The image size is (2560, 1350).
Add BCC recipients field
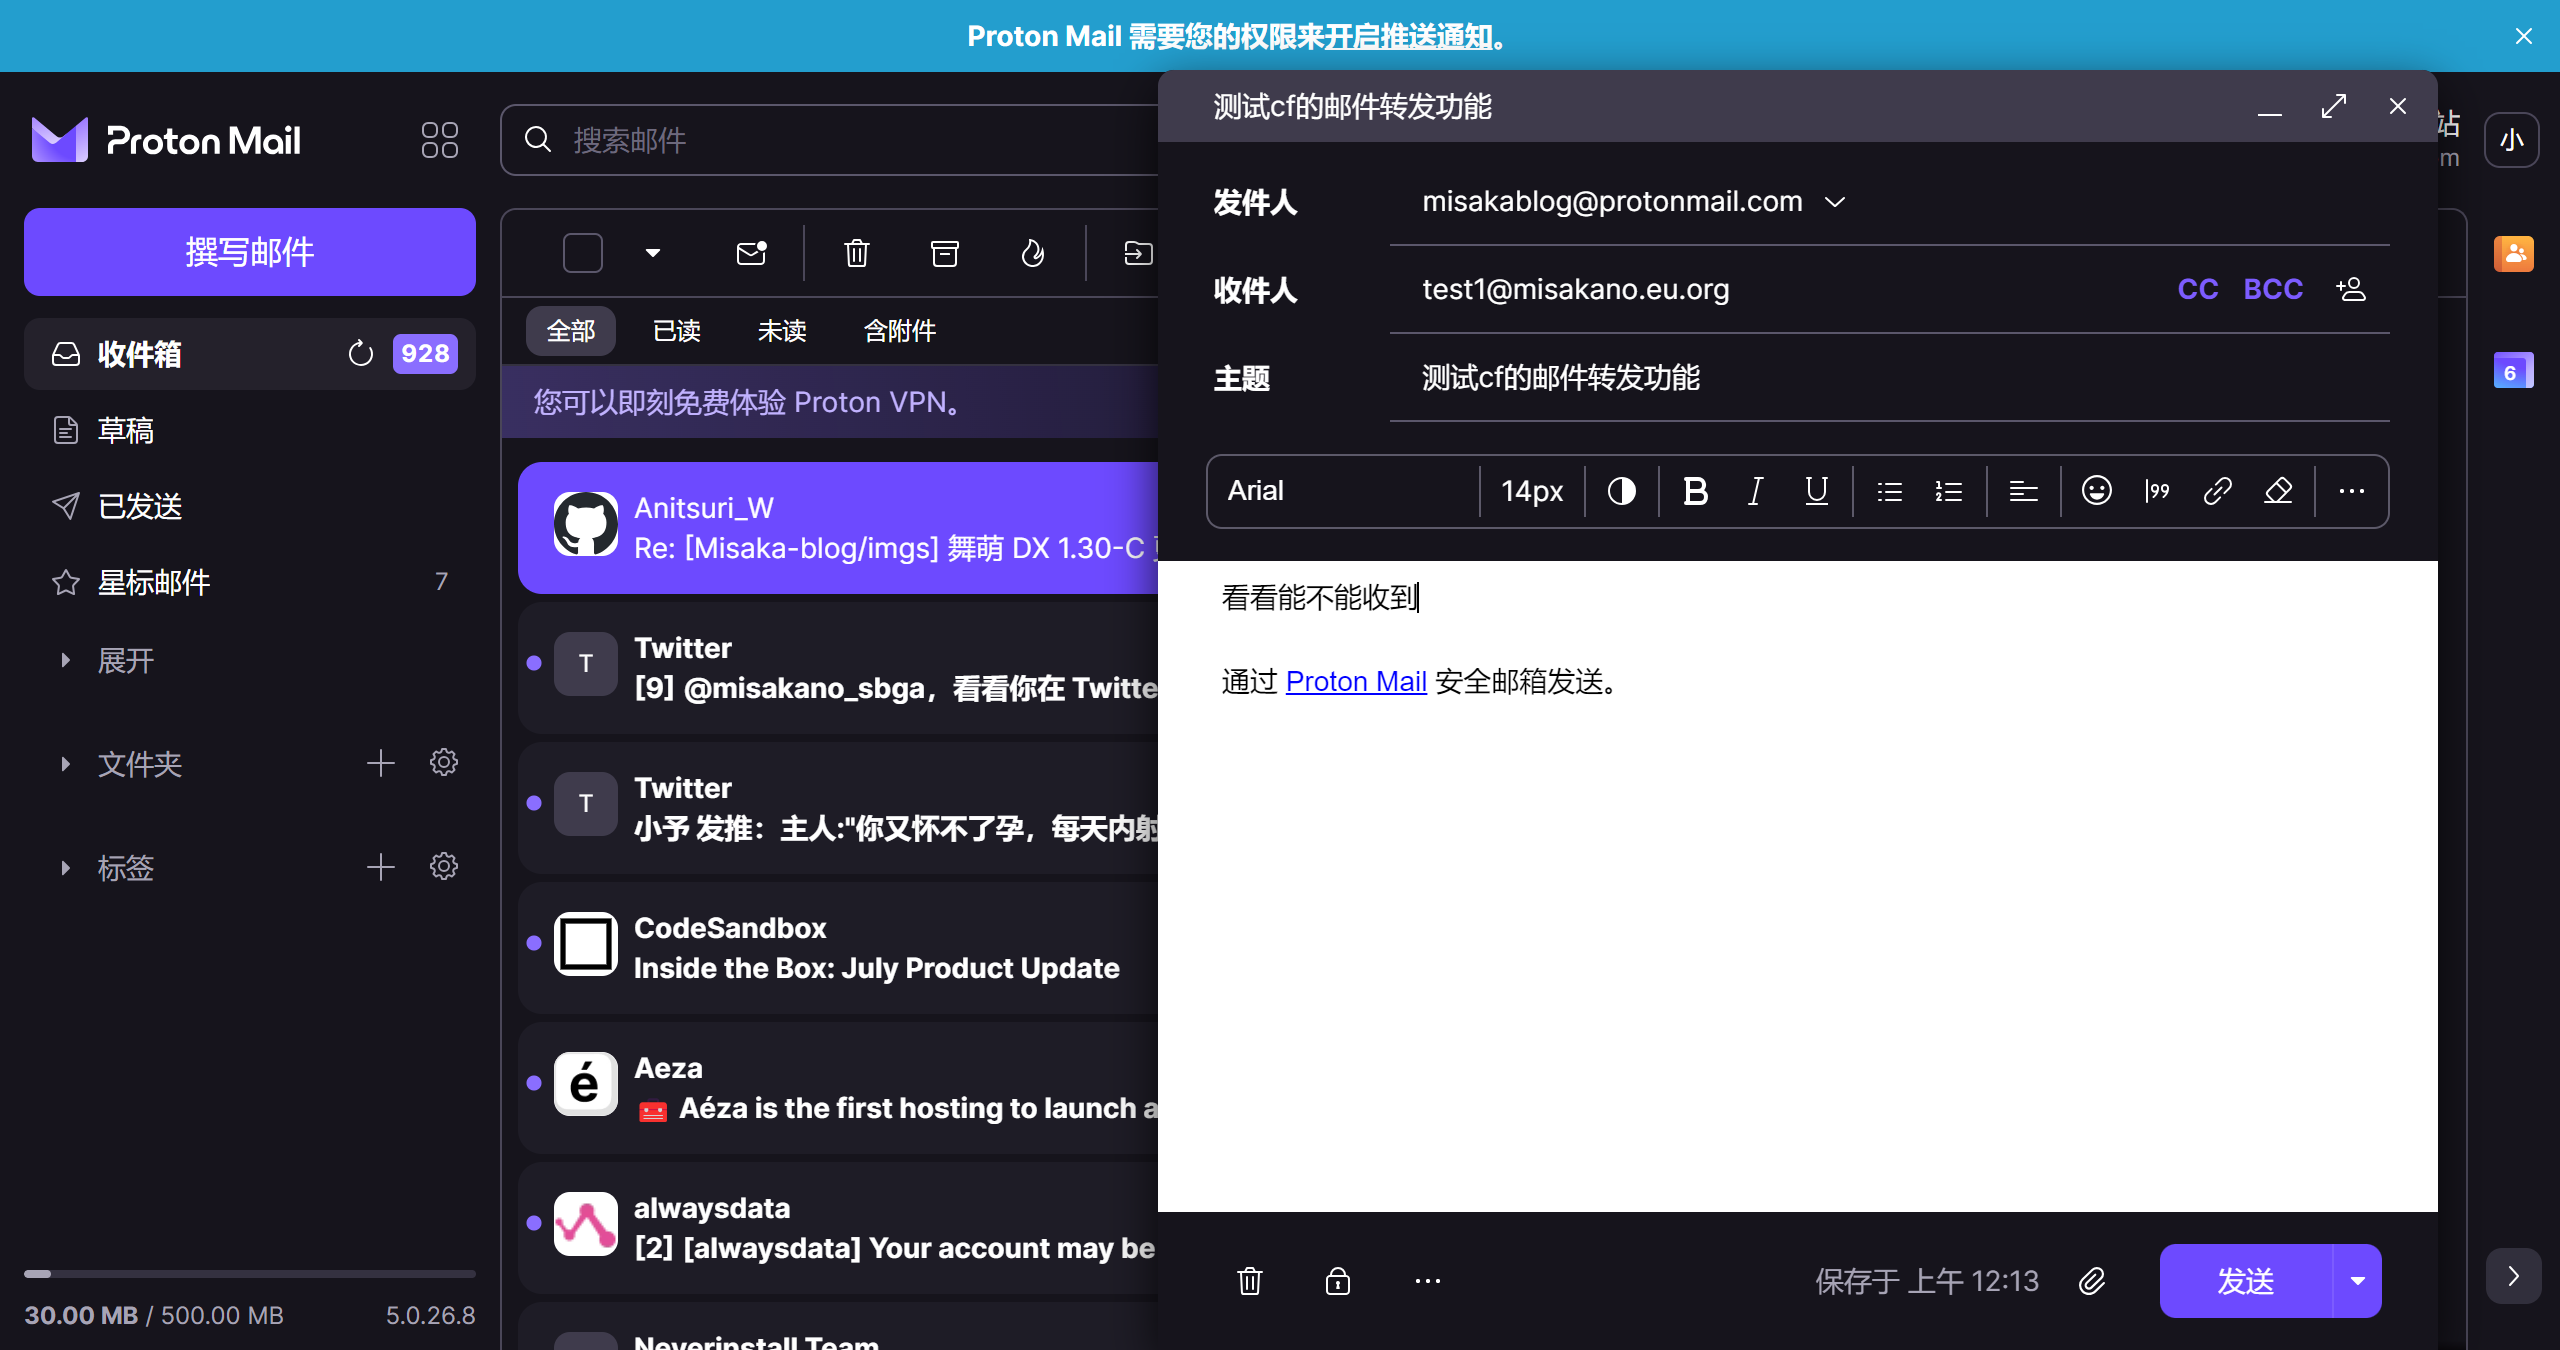pos(2273,289)
